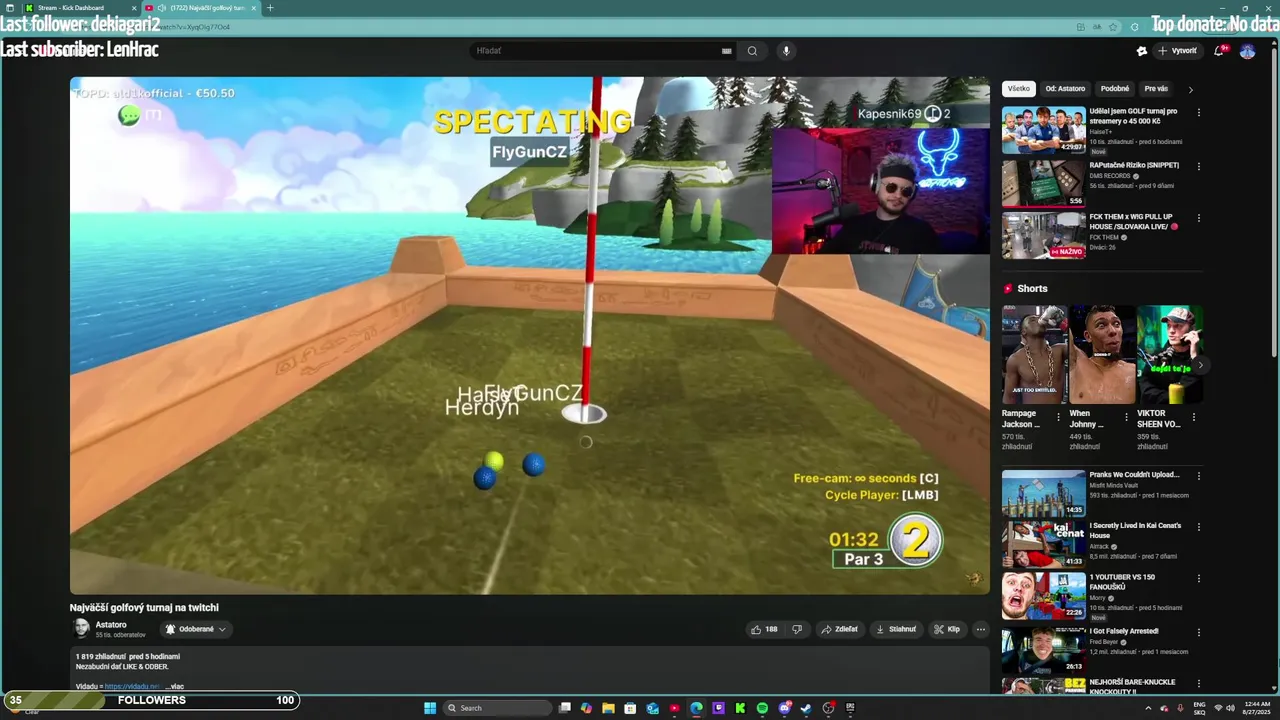Viewport: 1280px width, 720px height.
Task: Open Windows Start menu
Action: (x=430, y=708)
